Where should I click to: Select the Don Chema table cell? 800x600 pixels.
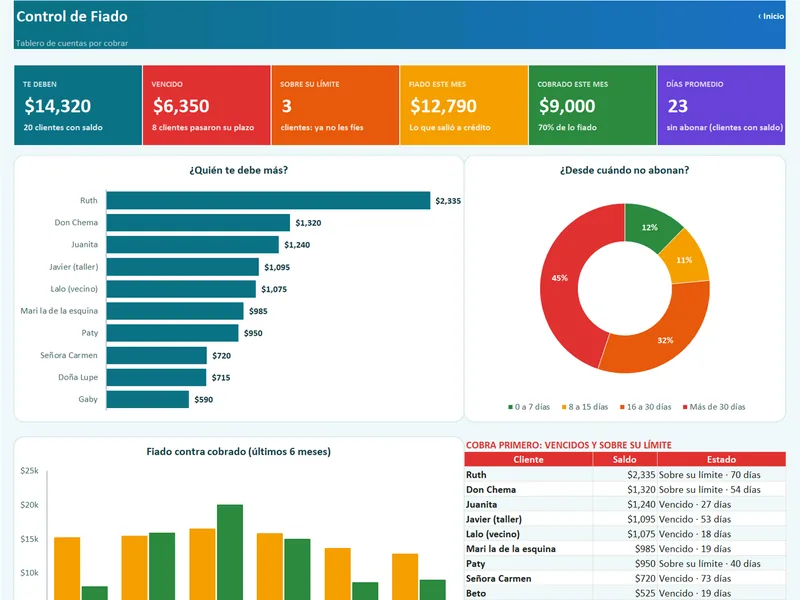(529, 489)
